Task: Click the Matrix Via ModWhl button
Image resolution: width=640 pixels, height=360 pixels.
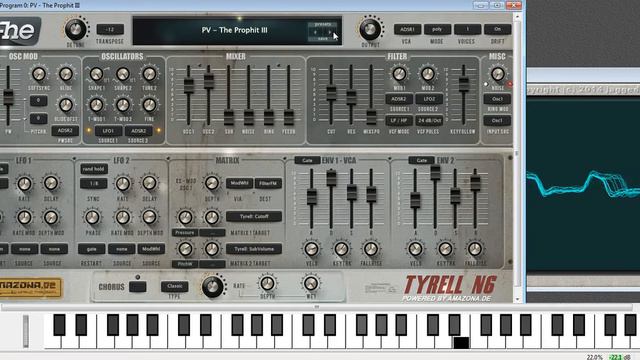Action: coord(239,183)
